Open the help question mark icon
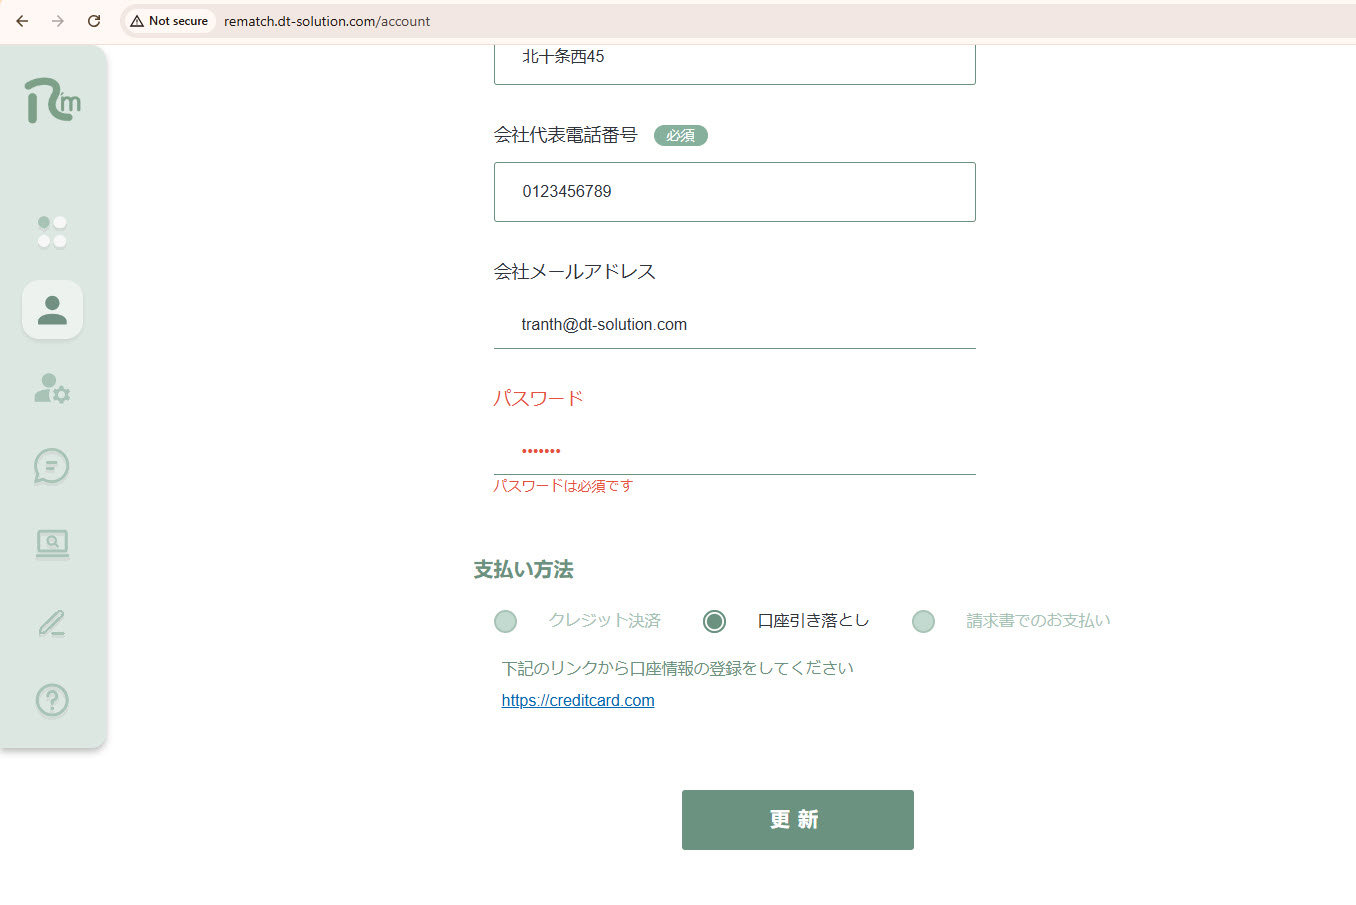1356x905 pixels. tap(52, 700)
